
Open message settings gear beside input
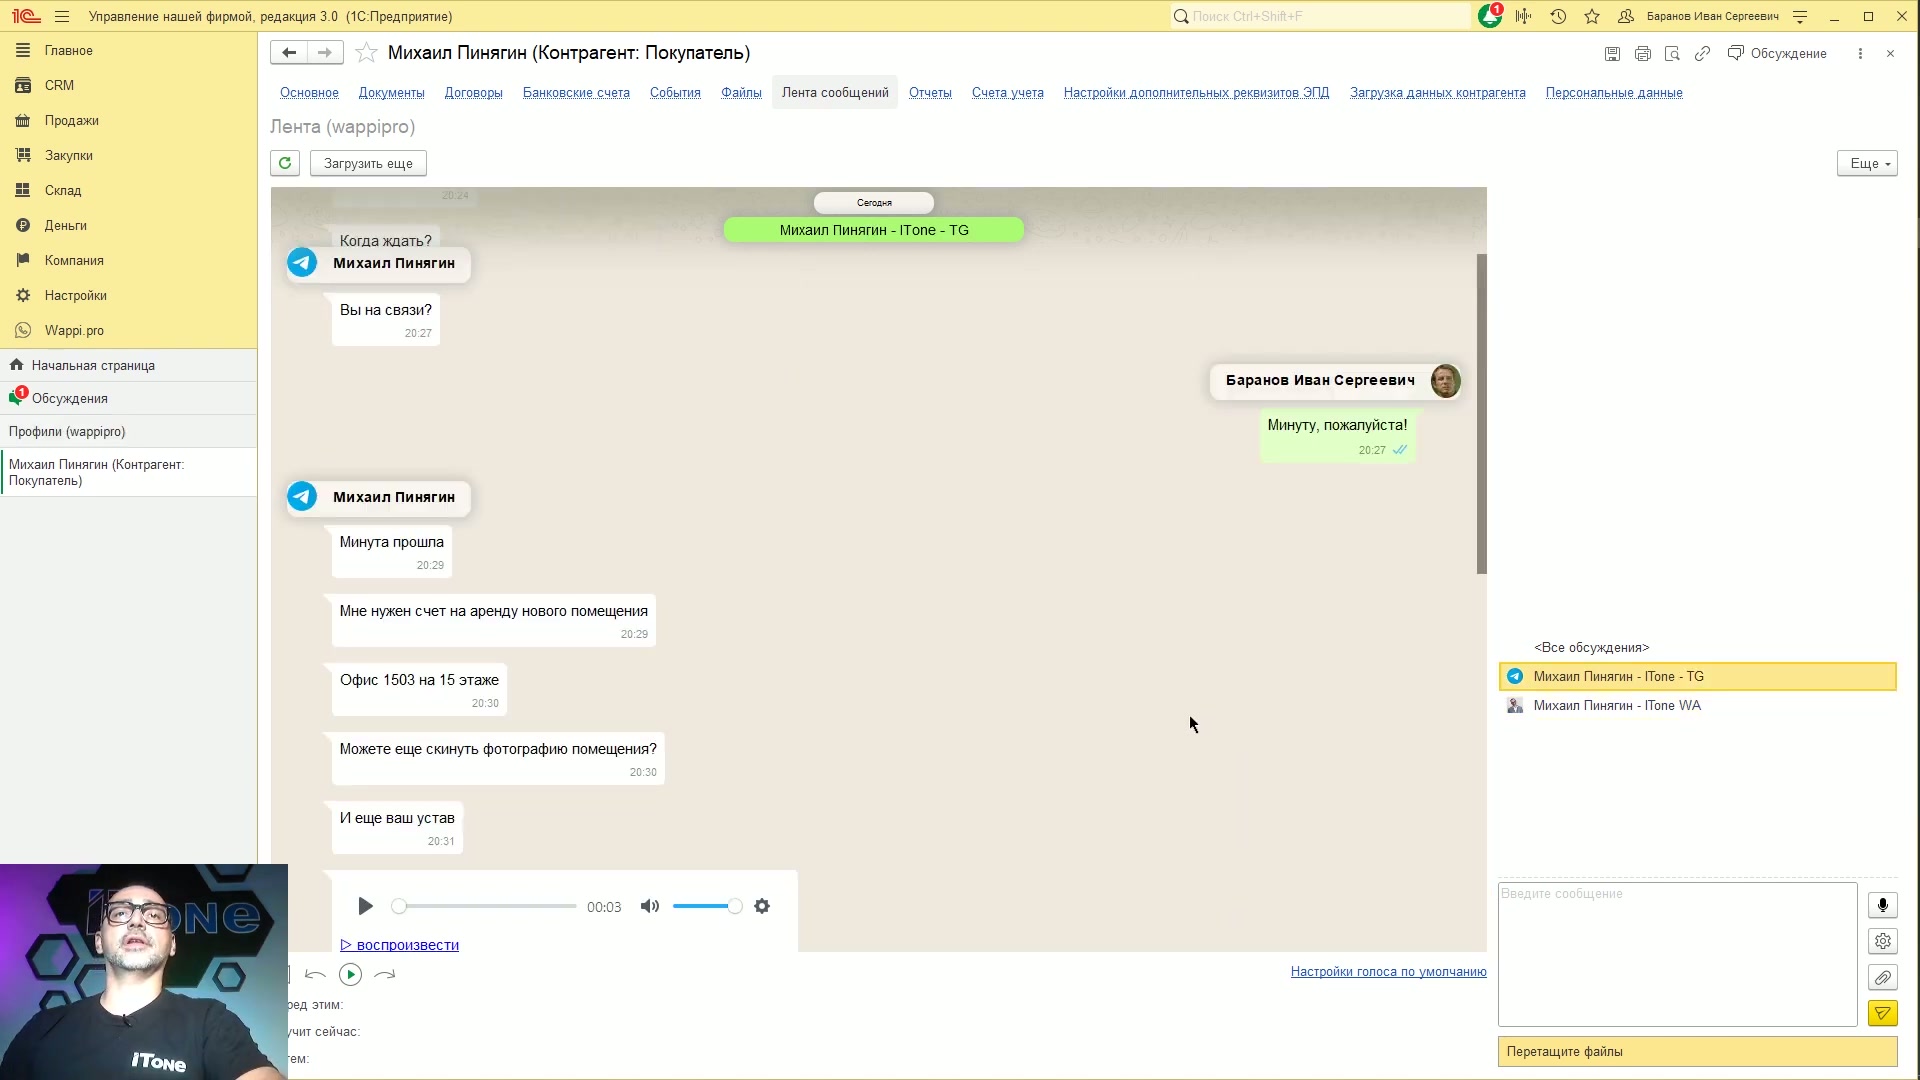pyautogui.click(x=1882, y=941)
